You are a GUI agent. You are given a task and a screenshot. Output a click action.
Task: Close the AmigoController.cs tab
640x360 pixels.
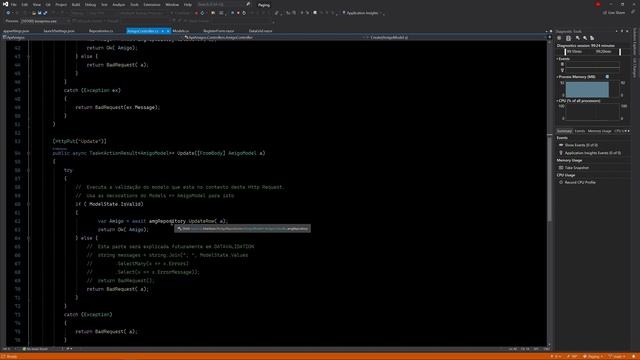point(168,31)
